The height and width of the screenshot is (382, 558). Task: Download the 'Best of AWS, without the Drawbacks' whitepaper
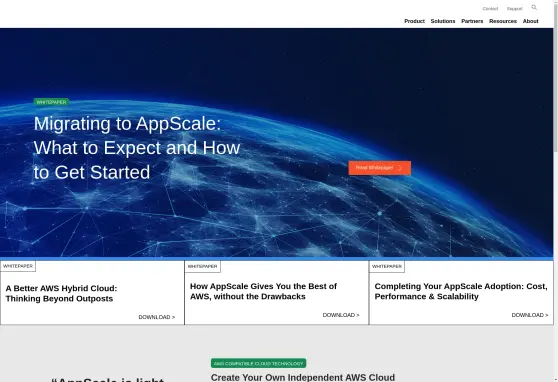click(x=341, y=315)
